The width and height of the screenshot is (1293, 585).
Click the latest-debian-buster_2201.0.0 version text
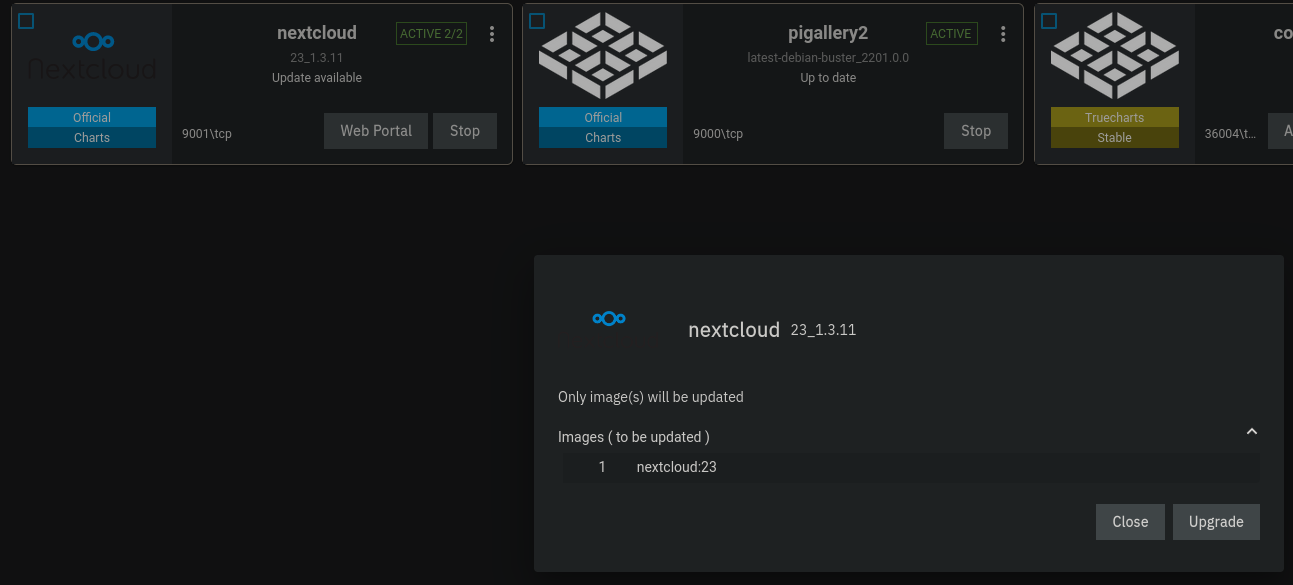tap(828, 58)
